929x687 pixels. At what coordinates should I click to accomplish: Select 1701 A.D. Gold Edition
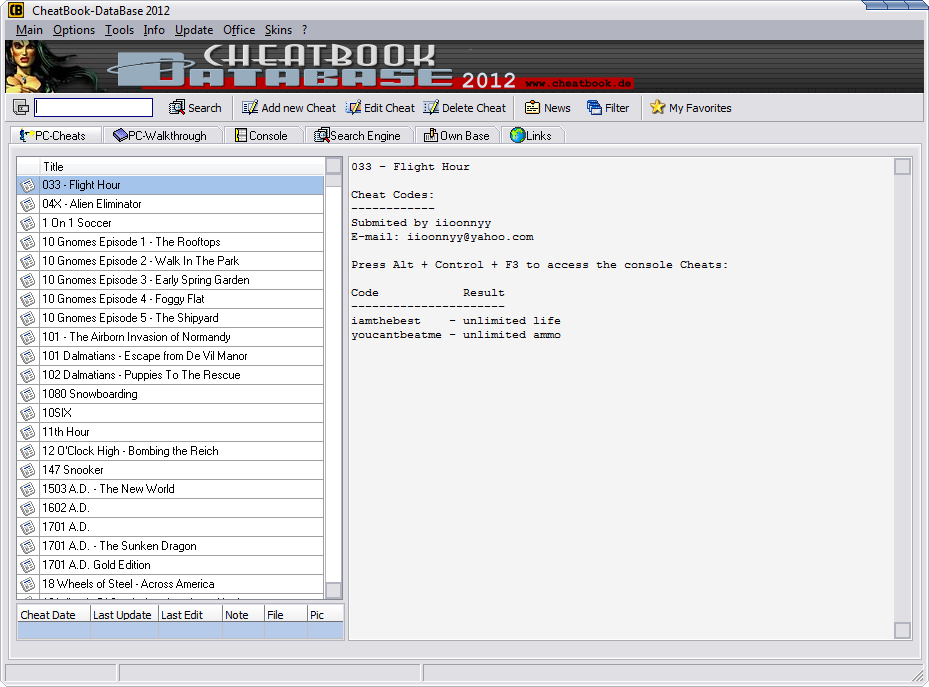tap(170, 564)
